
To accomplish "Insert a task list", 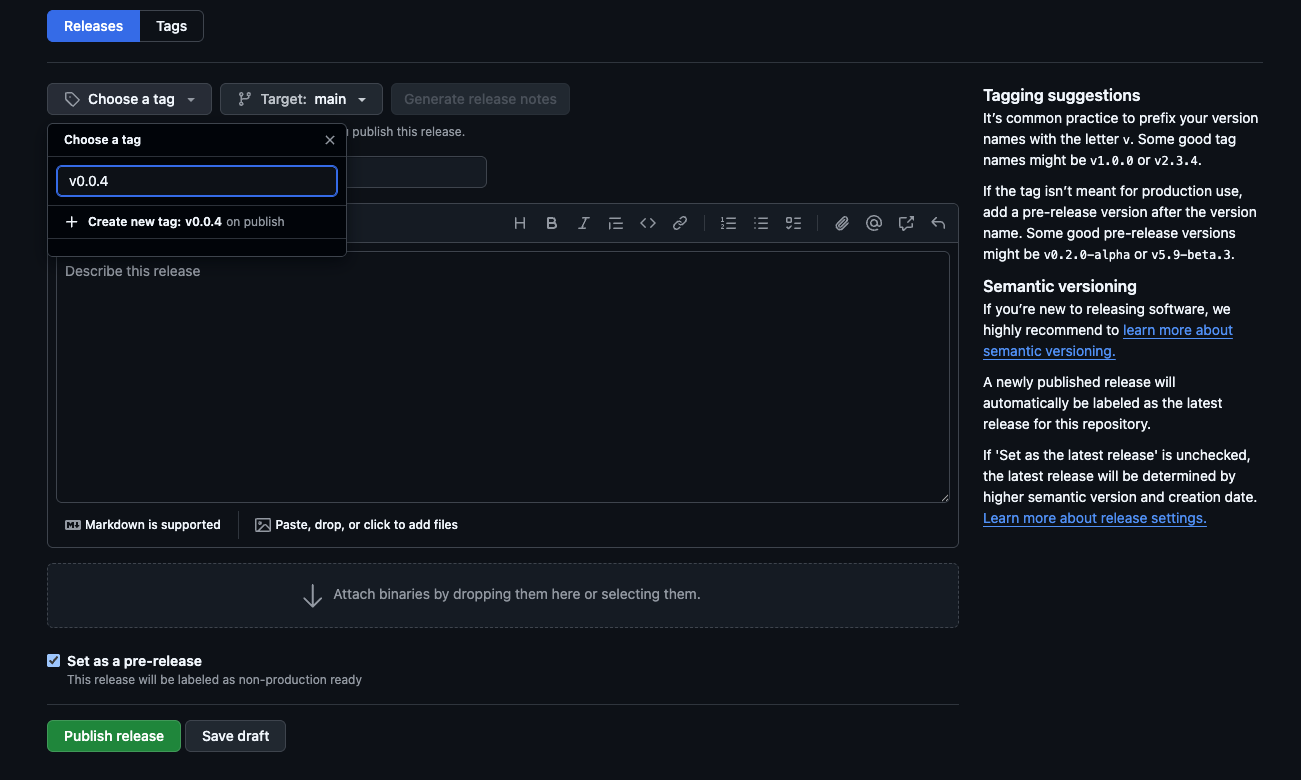I will (x=793, y=223).
